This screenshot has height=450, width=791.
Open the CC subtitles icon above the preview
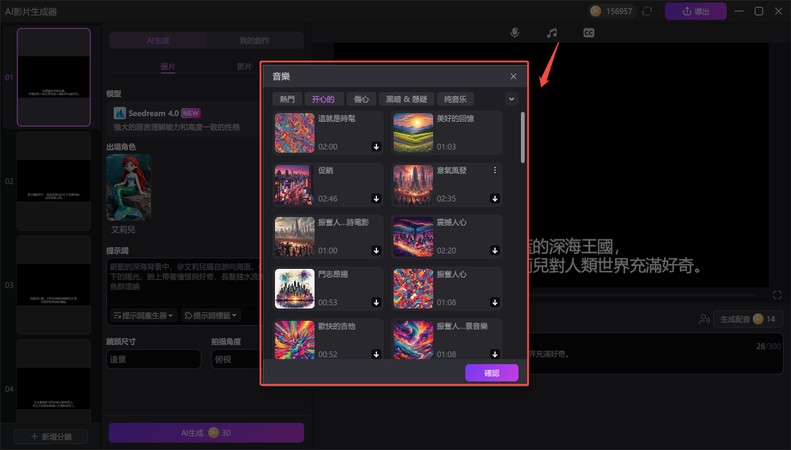coord(589,33)
